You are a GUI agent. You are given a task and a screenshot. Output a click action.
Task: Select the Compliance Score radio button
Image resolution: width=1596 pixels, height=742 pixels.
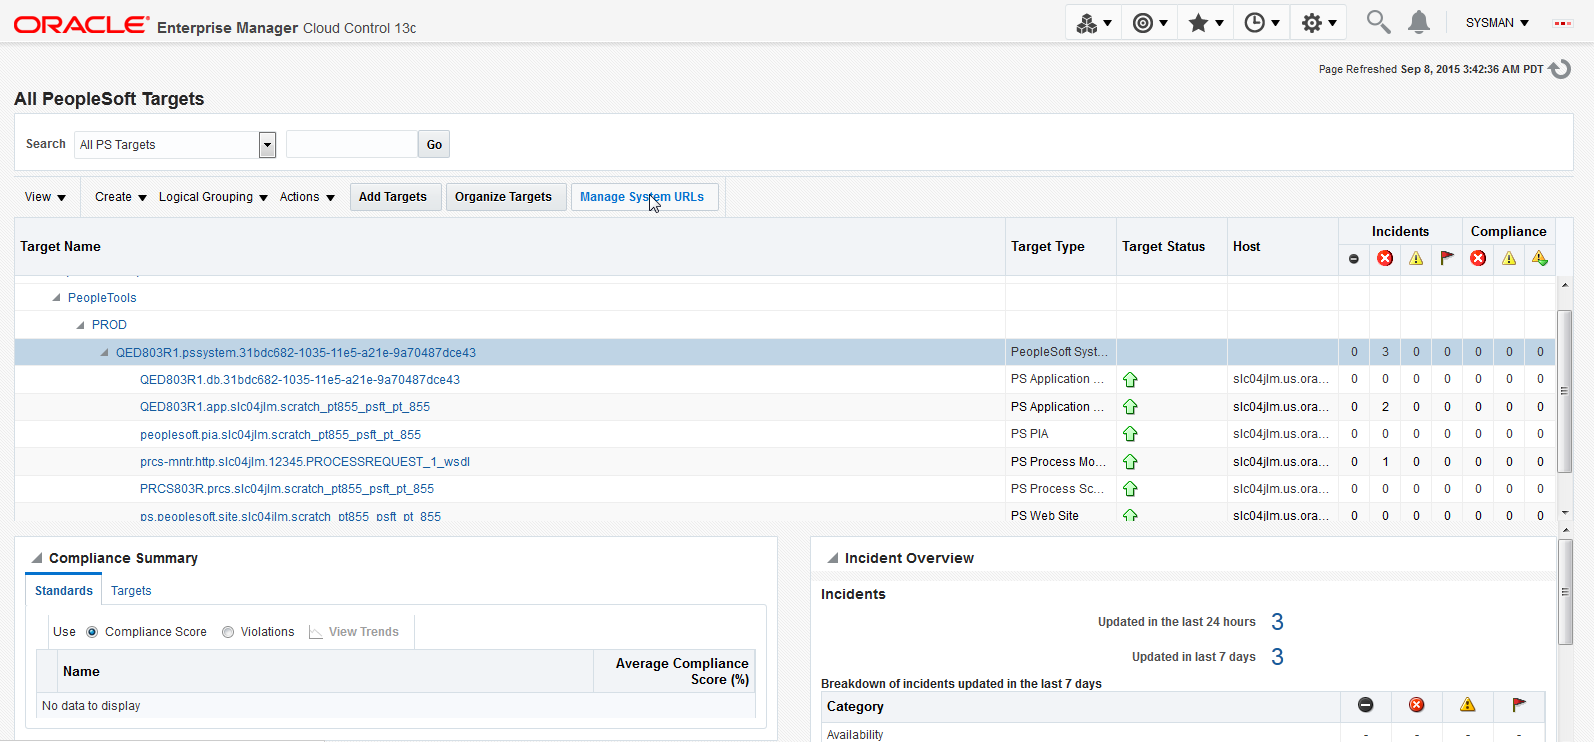[x=92, y=632]
